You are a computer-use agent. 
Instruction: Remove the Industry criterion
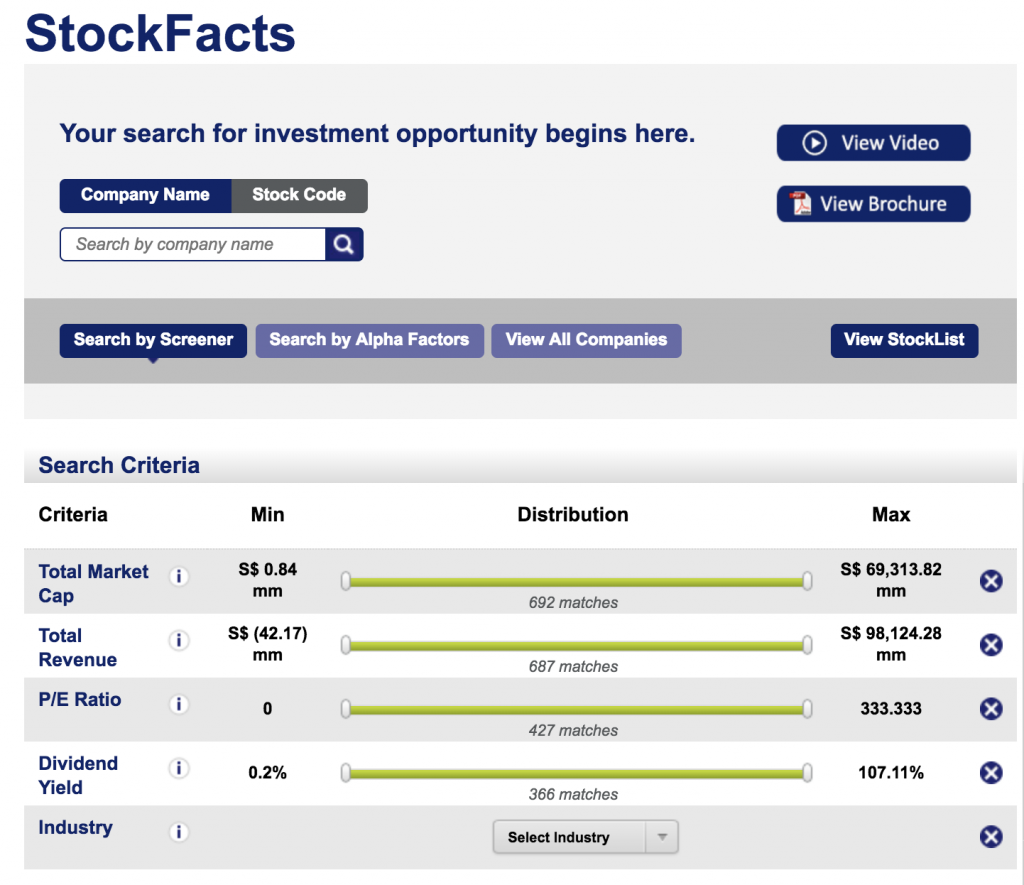991,837
